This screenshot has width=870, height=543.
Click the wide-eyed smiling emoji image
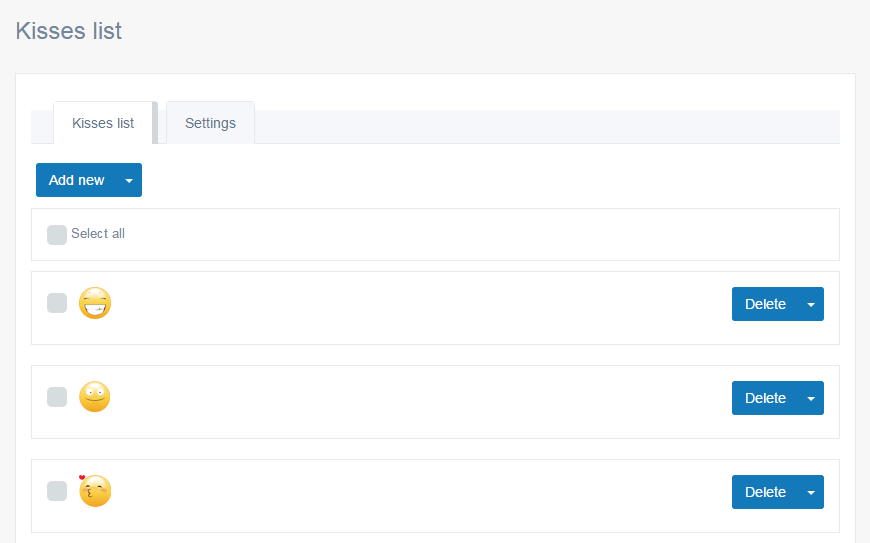(x=95, y=397)
